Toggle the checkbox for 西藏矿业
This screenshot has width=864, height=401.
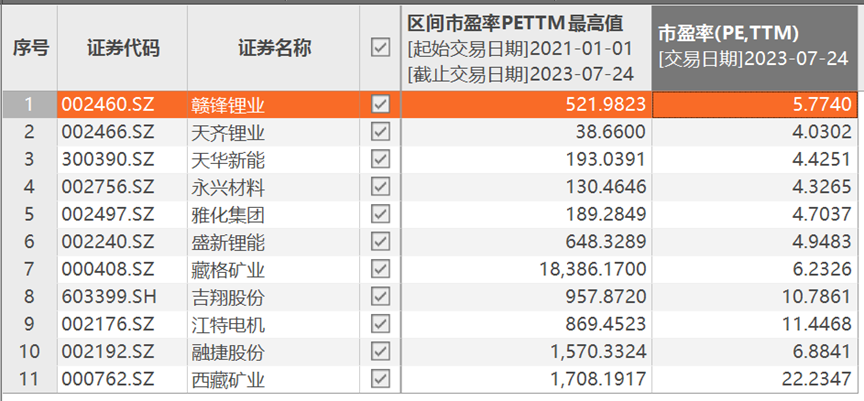coord(380,378)
